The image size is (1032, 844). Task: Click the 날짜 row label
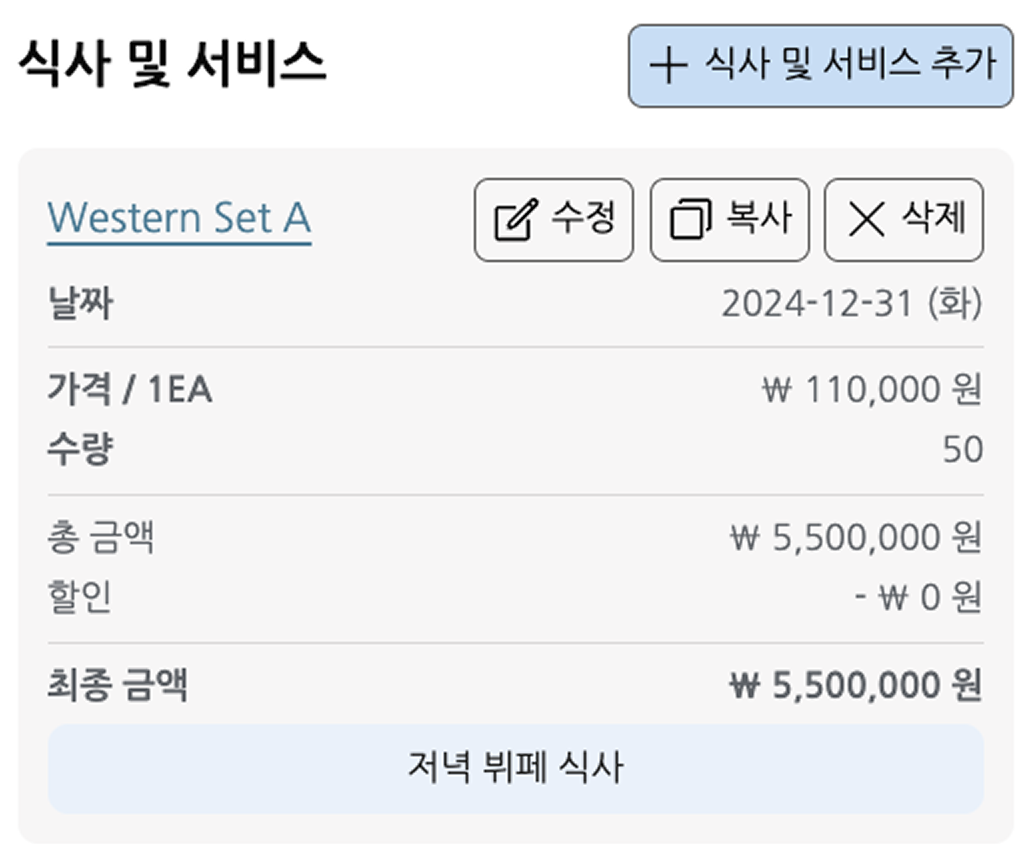80,303
